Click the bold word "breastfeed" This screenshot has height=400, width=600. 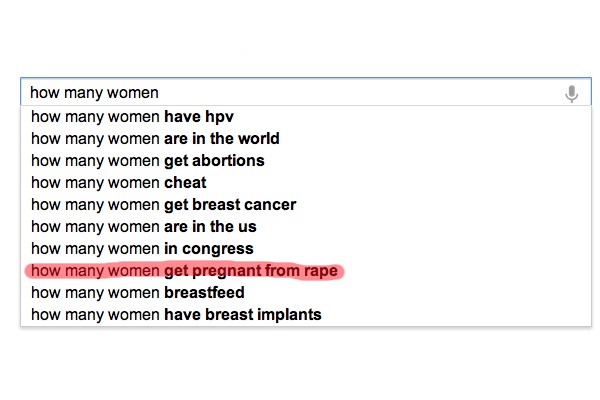(204, 293)
